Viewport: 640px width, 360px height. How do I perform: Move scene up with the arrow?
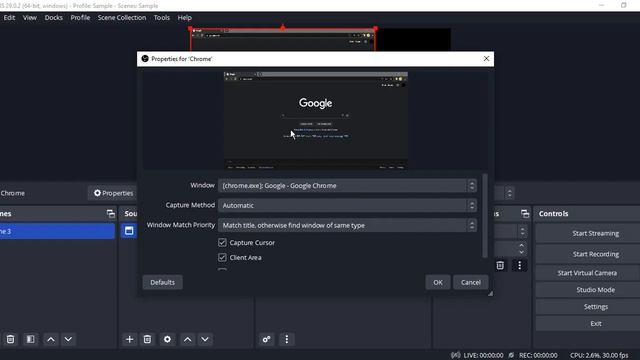click(51, 339)
